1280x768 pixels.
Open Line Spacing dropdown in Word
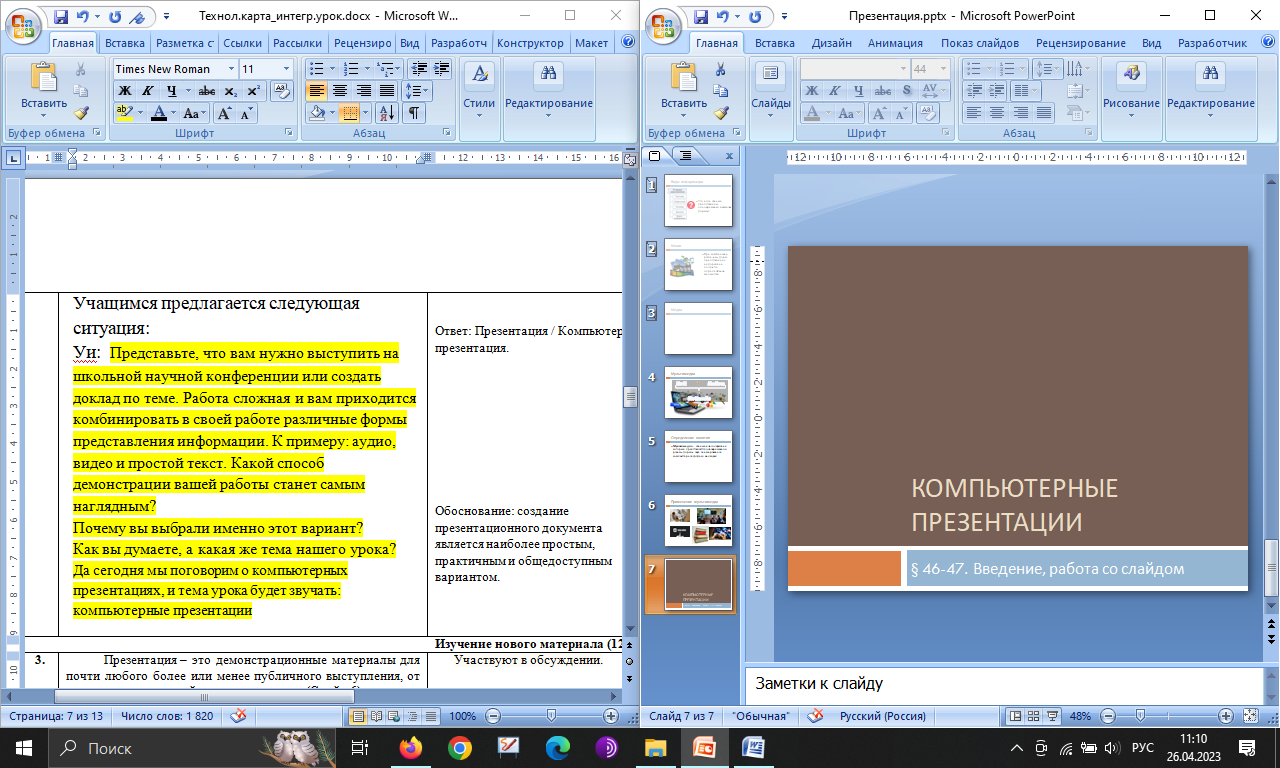416,91
